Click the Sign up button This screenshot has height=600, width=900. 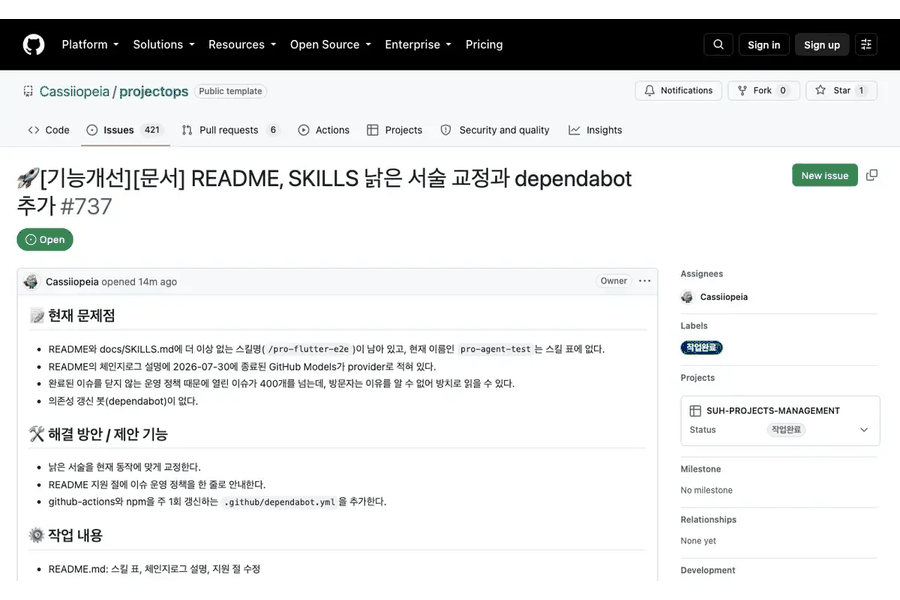[x=821, y=45]
